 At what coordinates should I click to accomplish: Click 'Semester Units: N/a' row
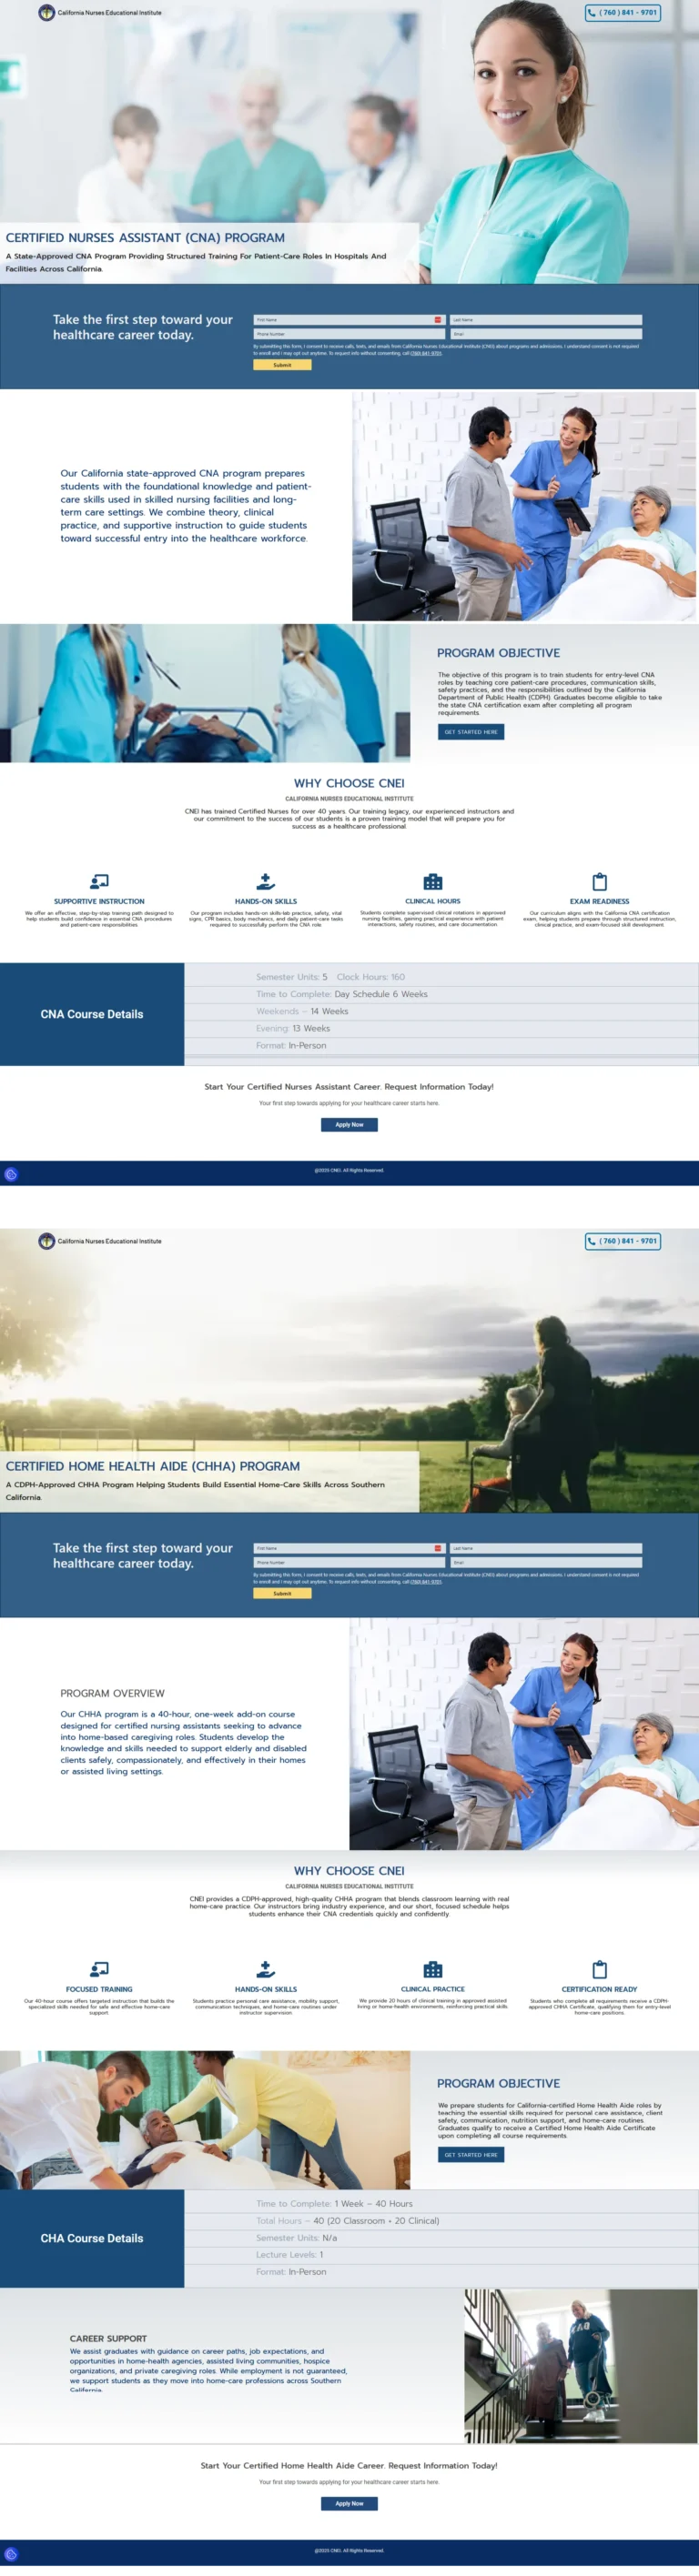click(441, 2237)
